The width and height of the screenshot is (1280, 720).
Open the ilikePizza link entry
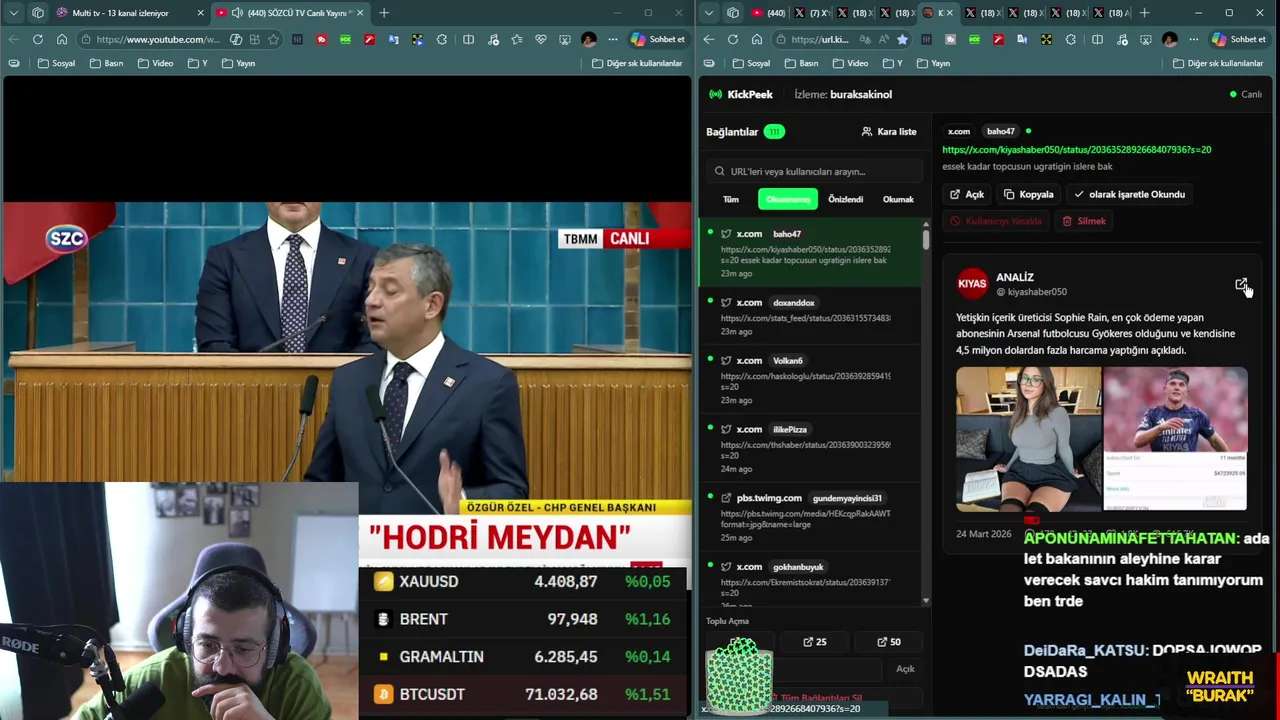coord(809,448)
